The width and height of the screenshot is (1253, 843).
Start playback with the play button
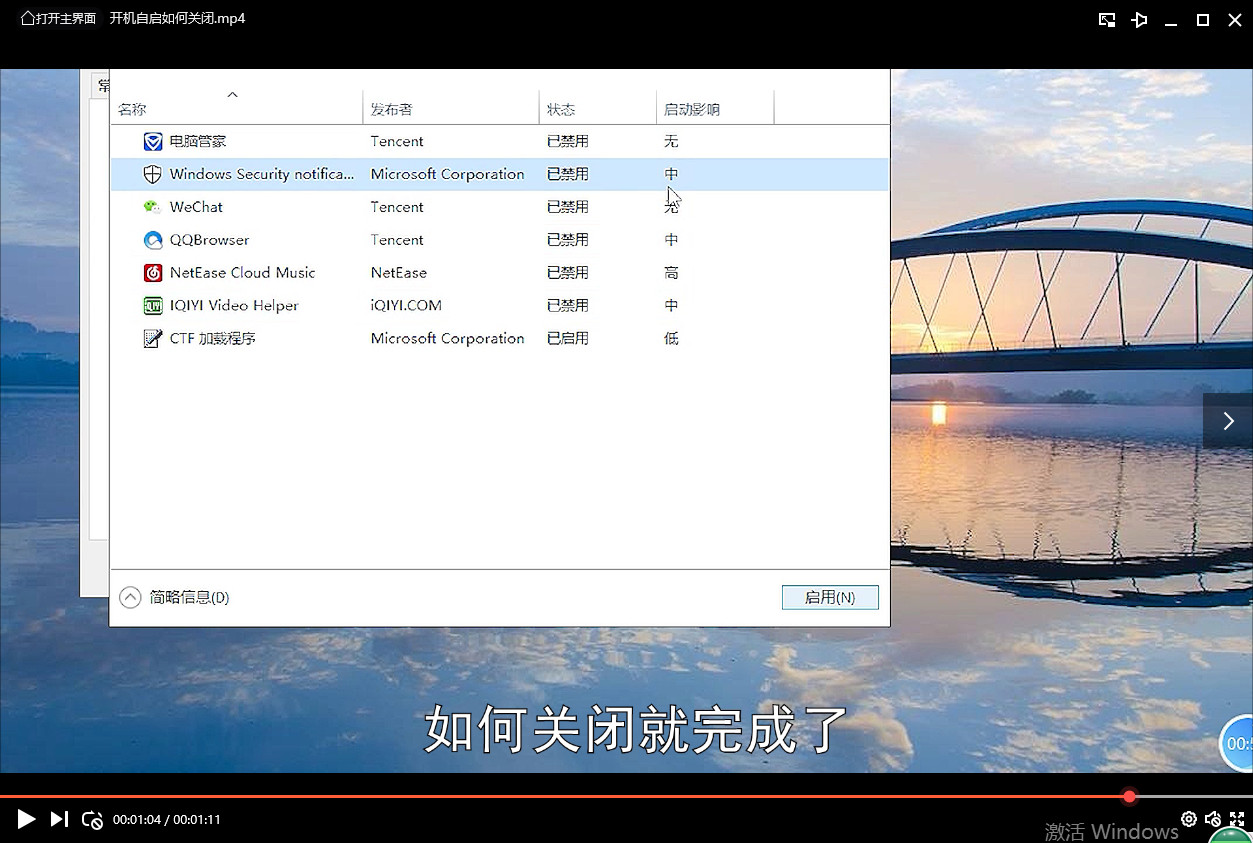[27, 819]
